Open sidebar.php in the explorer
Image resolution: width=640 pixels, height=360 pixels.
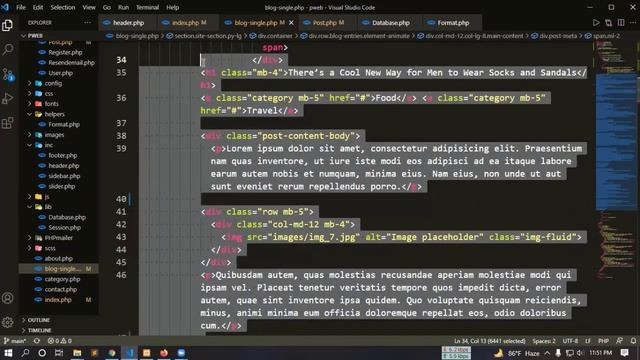(64, 176)
